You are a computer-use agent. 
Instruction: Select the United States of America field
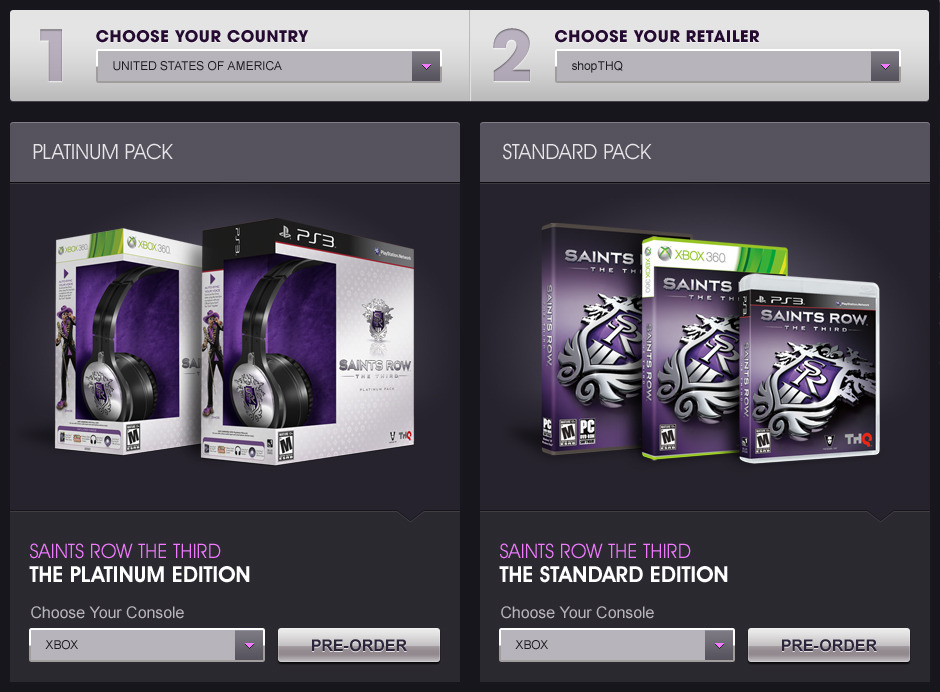269,67
